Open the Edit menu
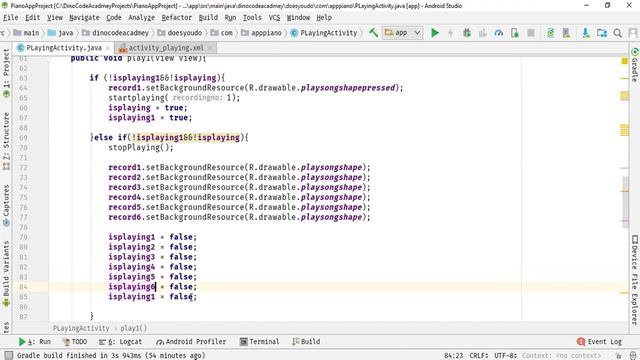The width and height of the screenshot is (640, 360). click(33, 18)
